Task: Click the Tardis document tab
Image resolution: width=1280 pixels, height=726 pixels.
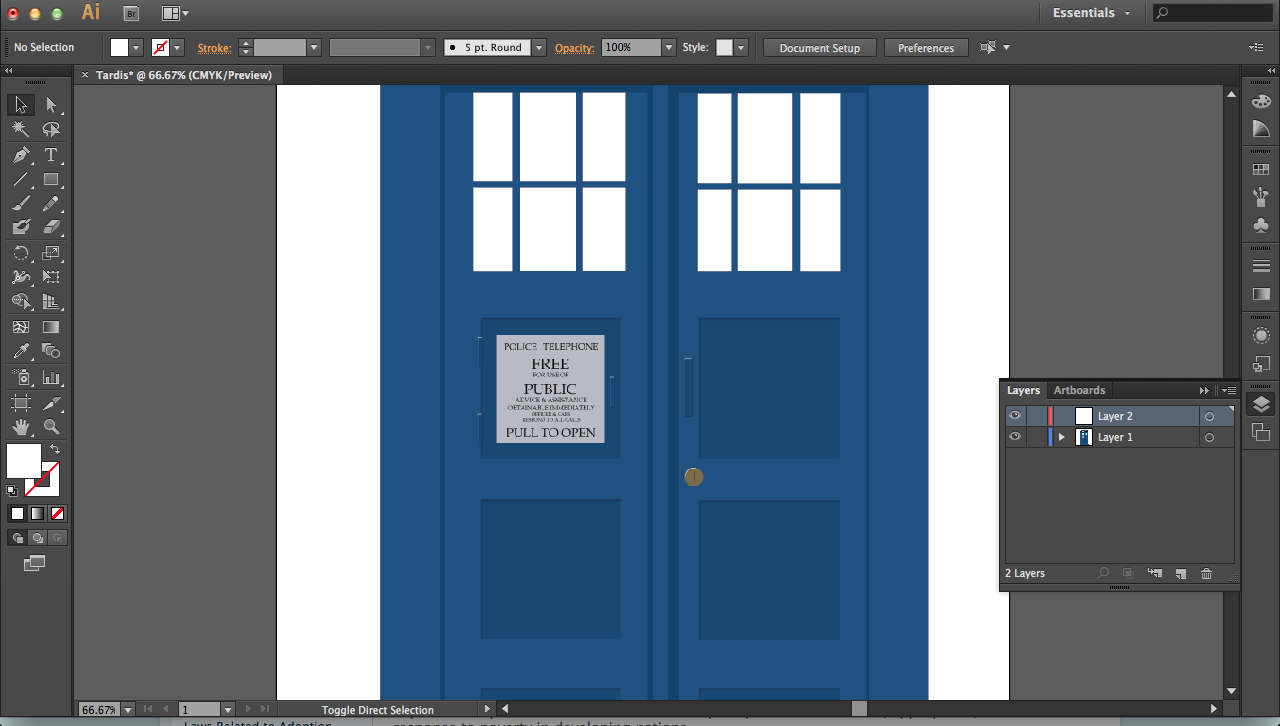Action: pos(183,75)
